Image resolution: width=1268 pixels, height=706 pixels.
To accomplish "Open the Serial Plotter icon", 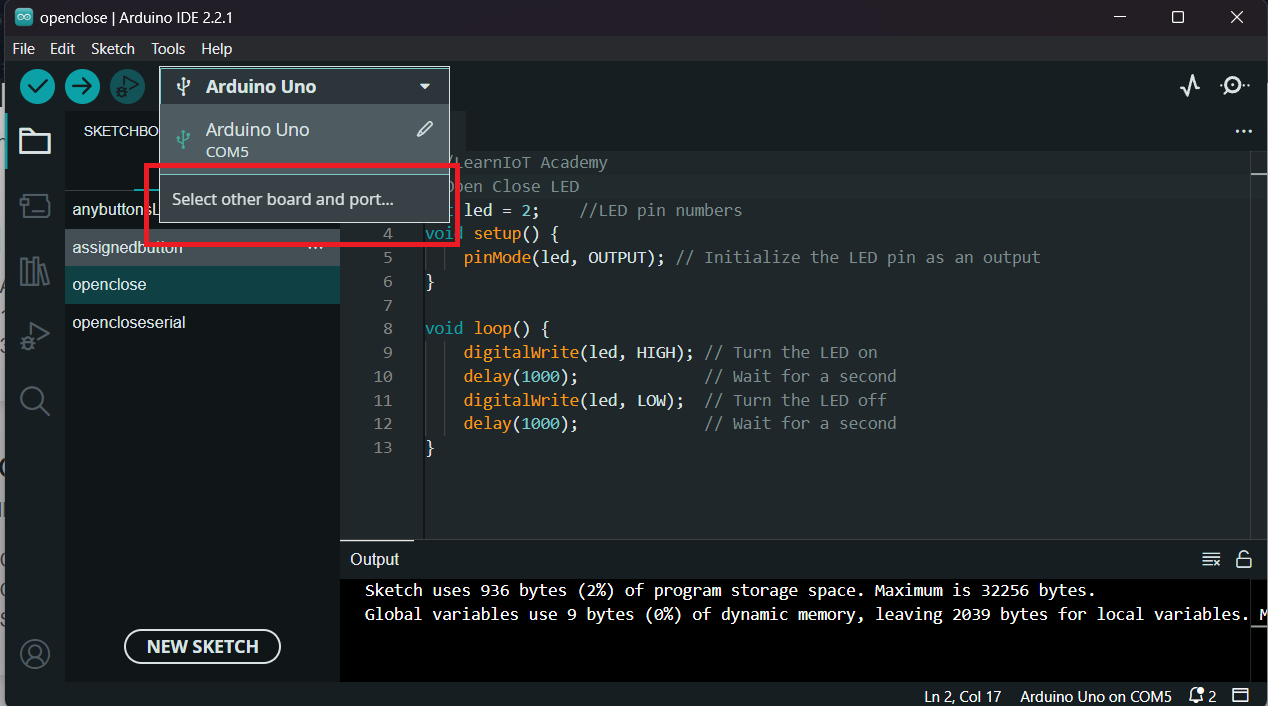I will [x=1189, y=86].
